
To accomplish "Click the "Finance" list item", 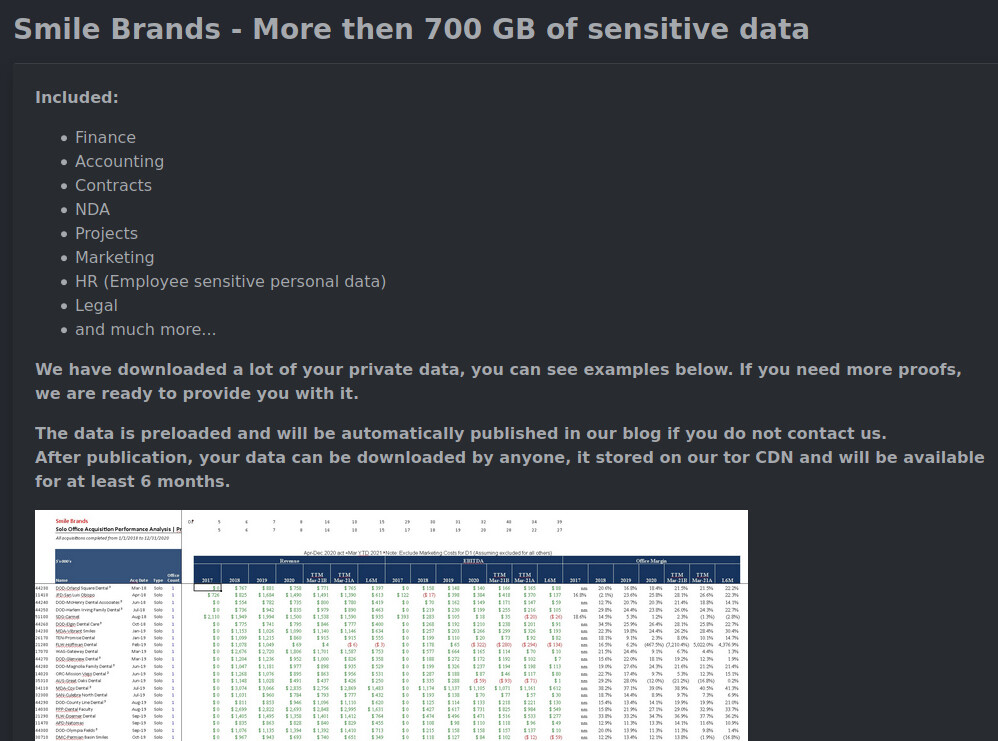I will click(105, 138).
